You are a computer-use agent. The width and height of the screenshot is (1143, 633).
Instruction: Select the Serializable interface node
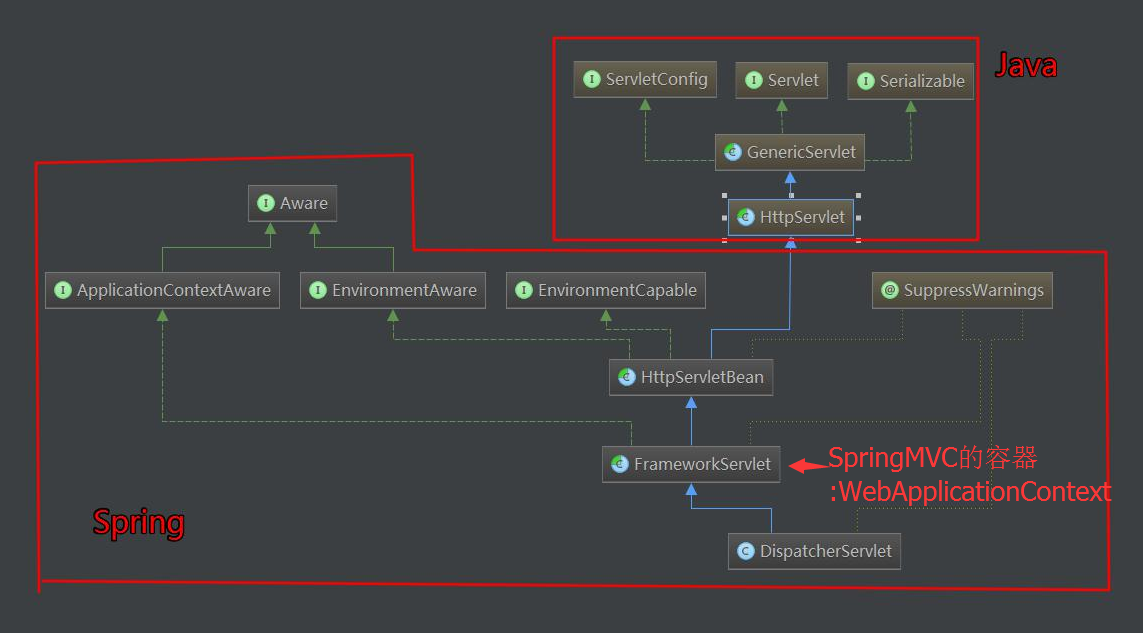(910, 81)
